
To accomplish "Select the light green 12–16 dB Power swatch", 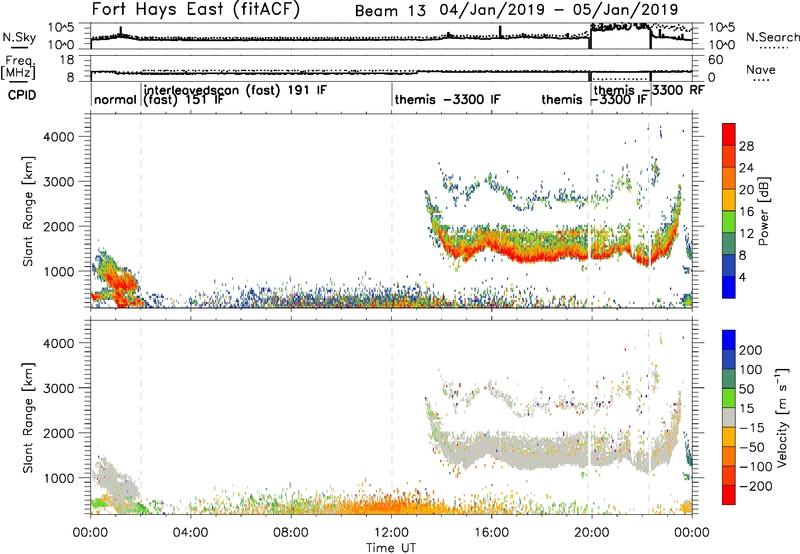I will (x=729, y=222).
